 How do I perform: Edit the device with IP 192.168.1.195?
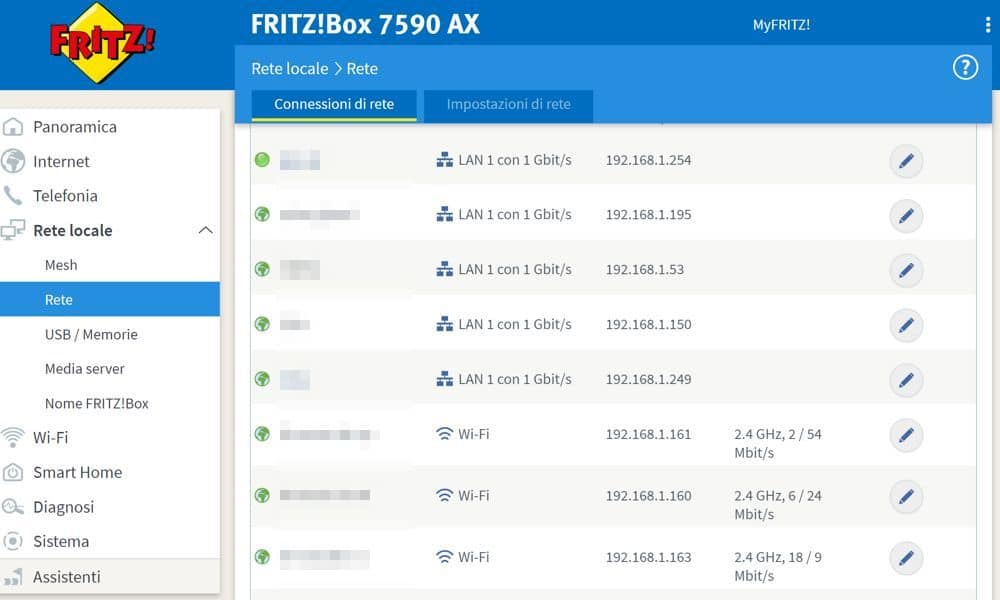coord(906,216)
